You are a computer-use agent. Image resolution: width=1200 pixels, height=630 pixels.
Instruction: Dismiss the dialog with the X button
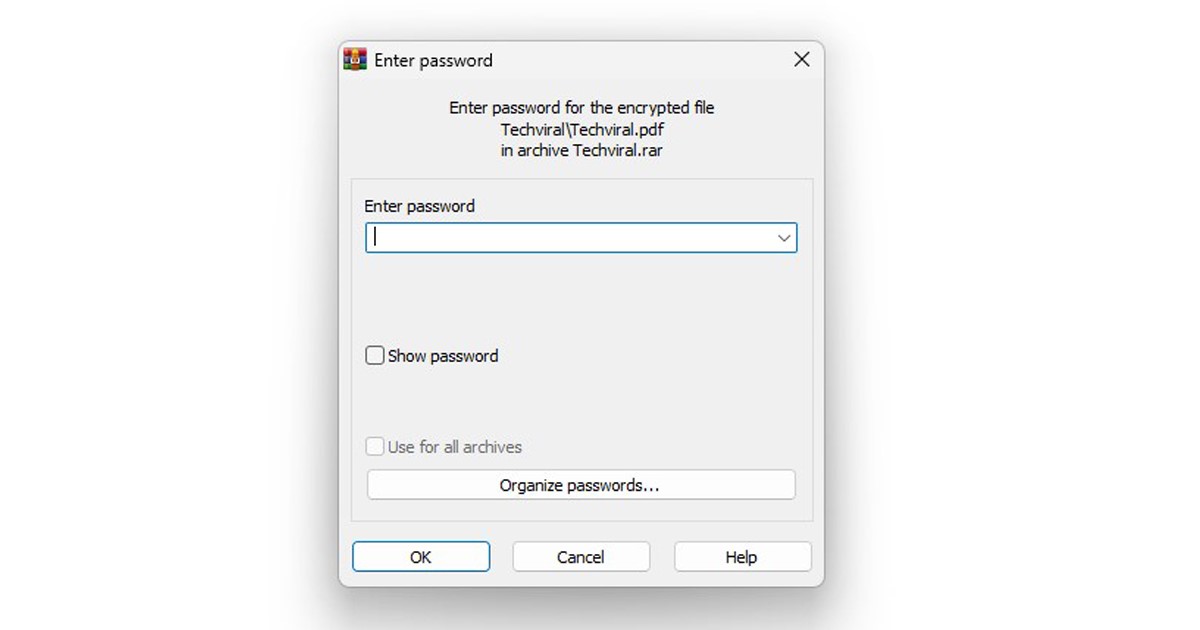801,59
